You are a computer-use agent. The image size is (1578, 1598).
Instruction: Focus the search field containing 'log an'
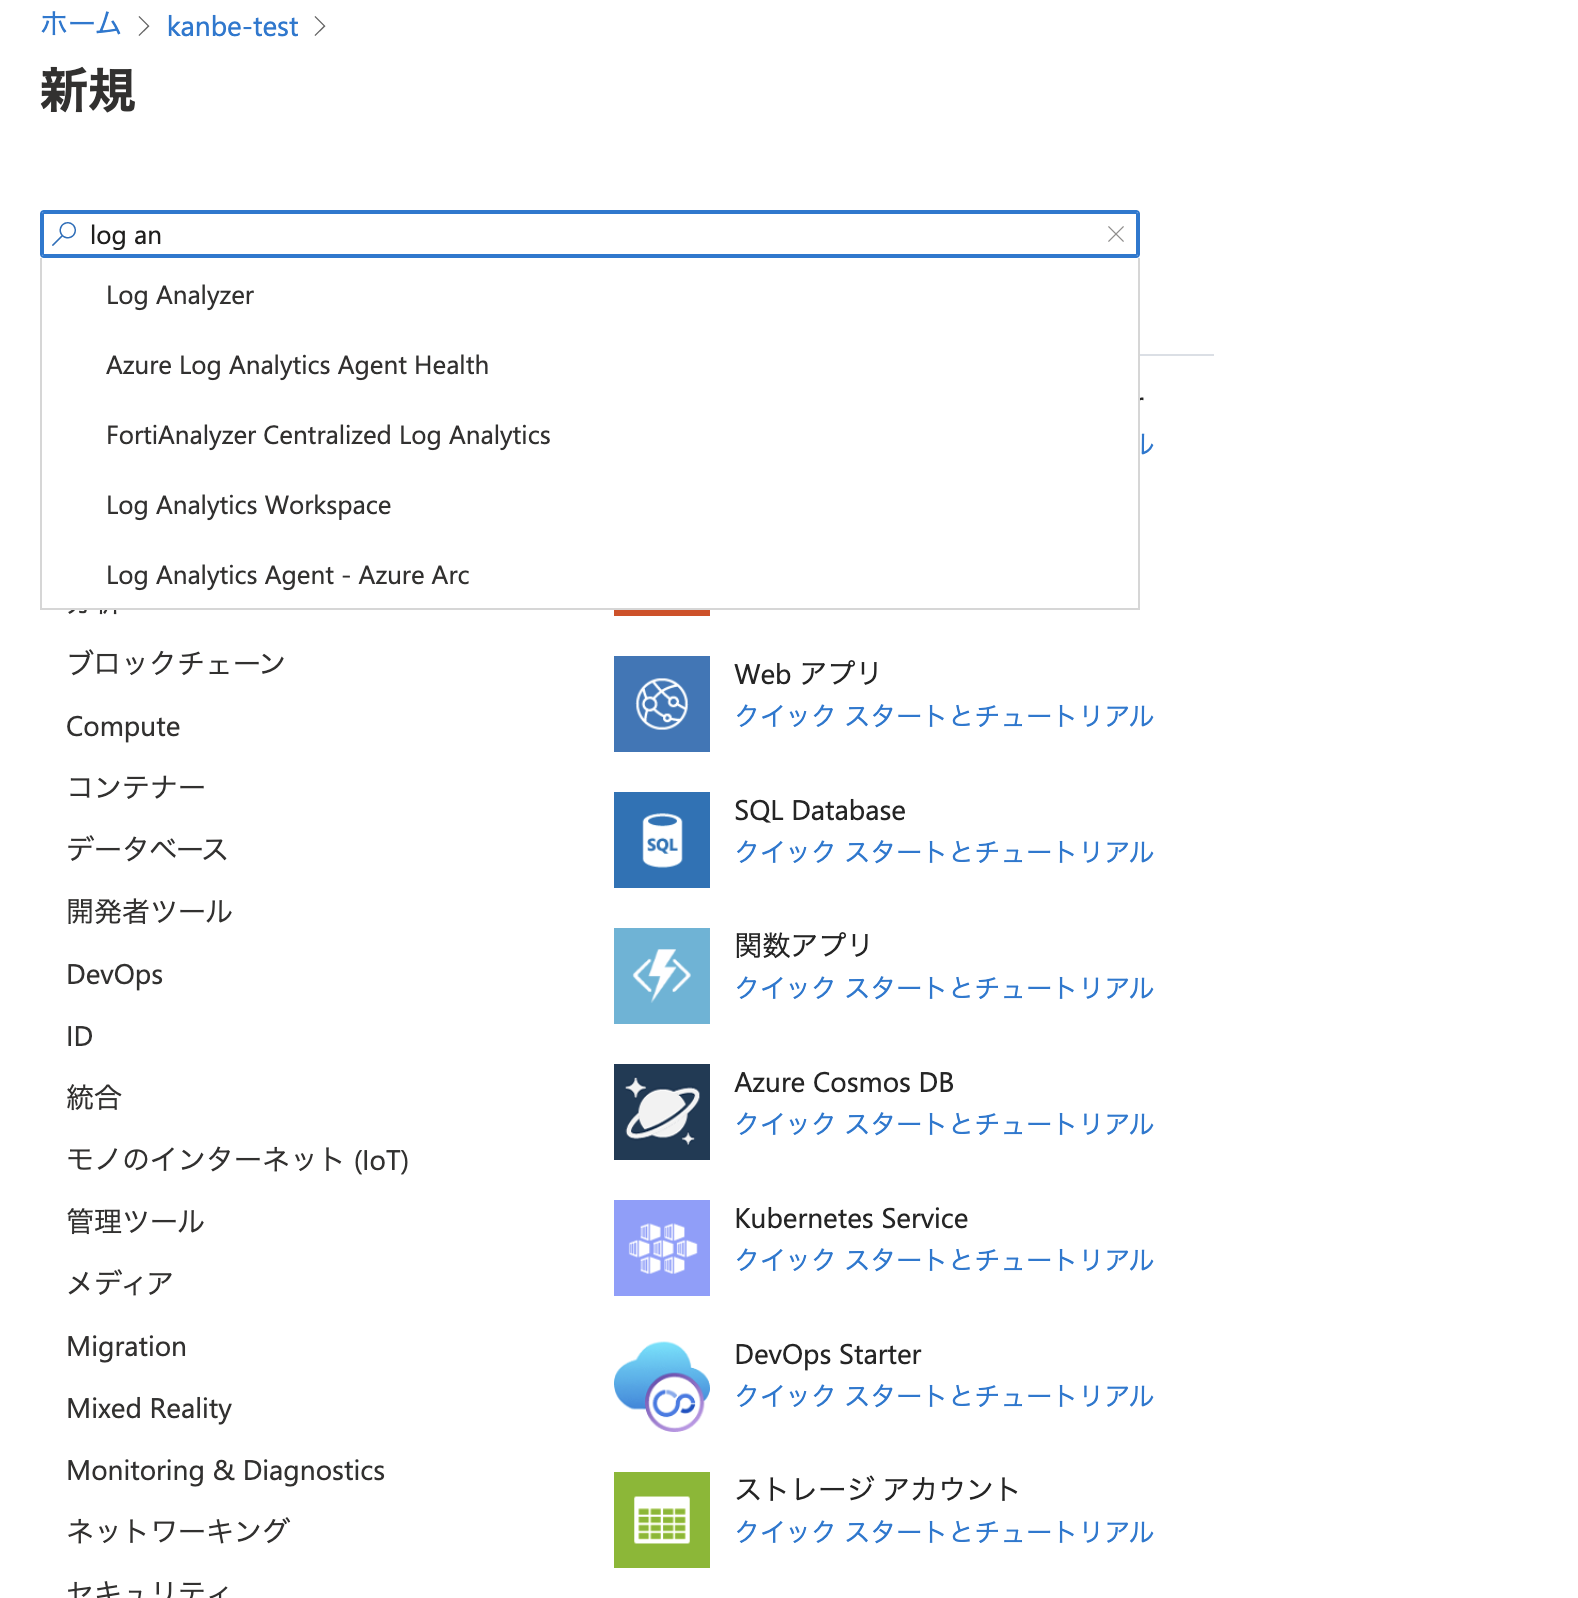[x=590, y=234]
